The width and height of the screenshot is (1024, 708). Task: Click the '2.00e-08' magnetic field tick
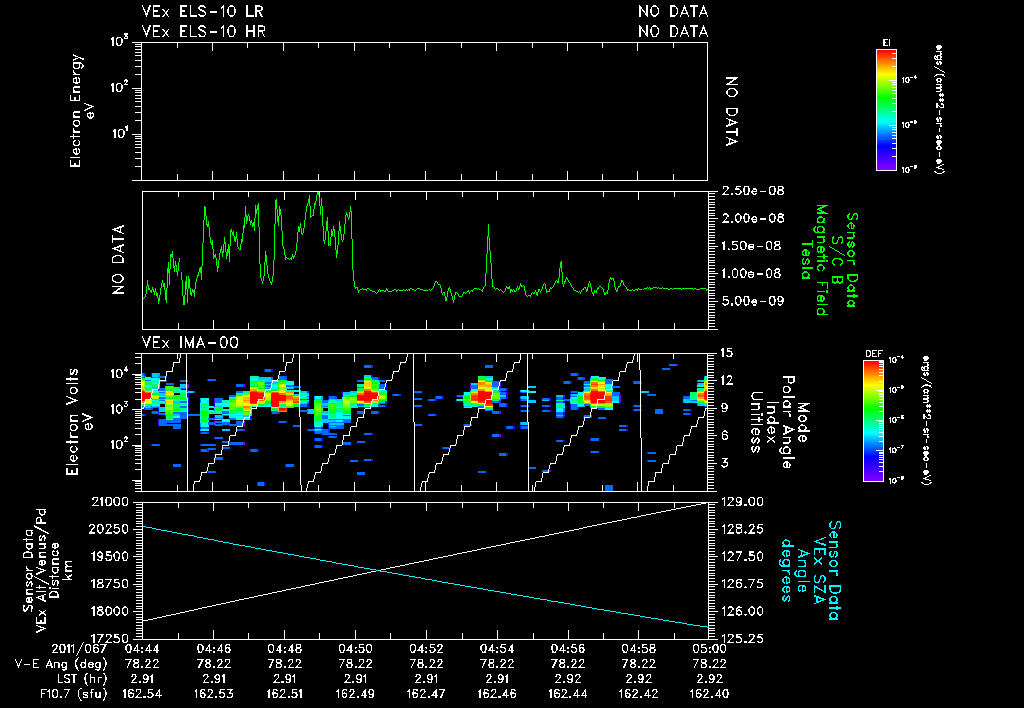coord(753,218)
